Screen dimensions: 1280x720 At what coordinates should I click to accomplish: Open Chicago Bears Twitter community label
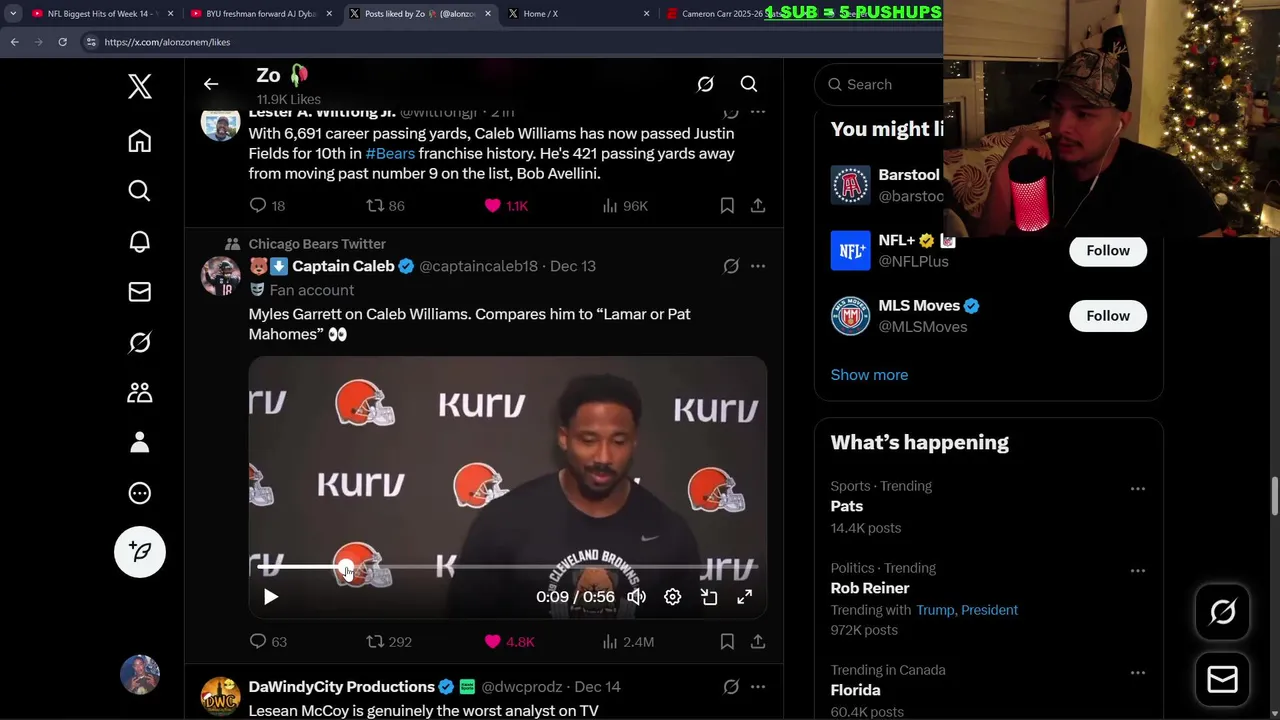point(317,244)
